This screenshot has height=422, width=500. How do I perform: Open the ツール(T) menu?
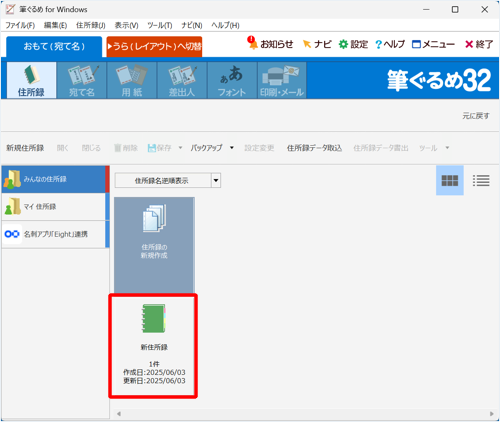click(x=160, y=25)
